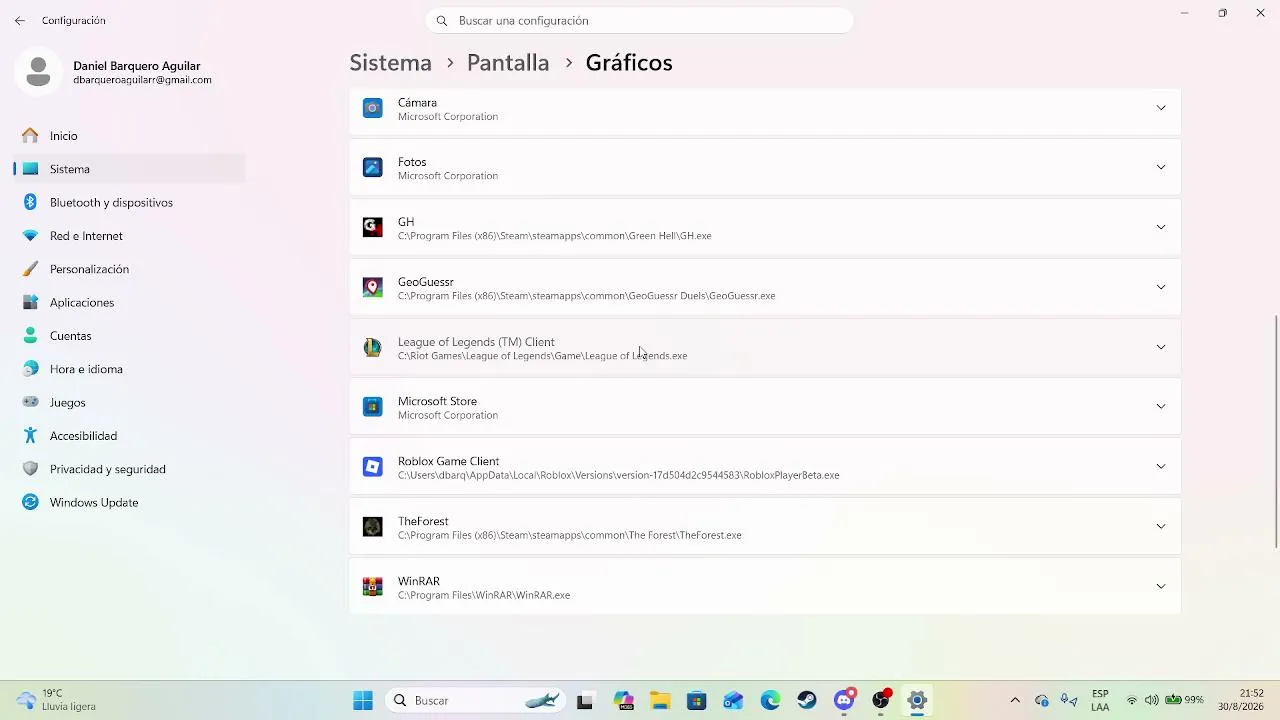Open the battery 99% indicator
This screenshot has width=1280, height=720.
point(1184,700)
